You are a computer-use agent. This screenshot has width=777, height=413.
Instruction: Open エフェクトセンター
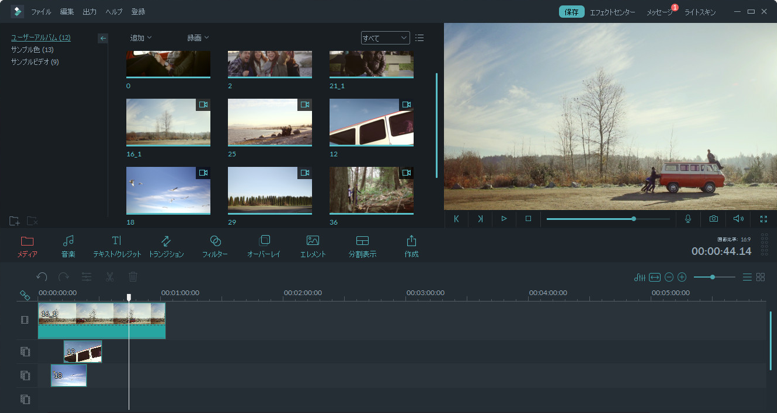pos(612,12)
